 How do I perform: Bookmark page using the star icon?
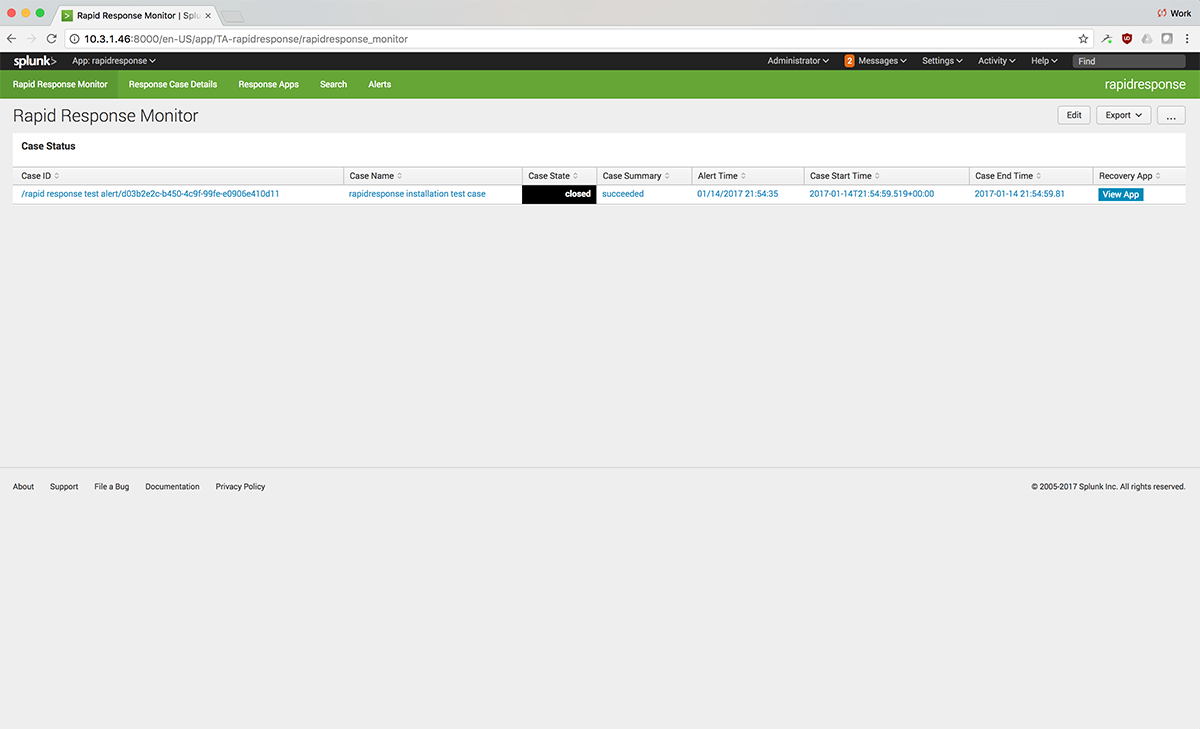point(1083,39)
